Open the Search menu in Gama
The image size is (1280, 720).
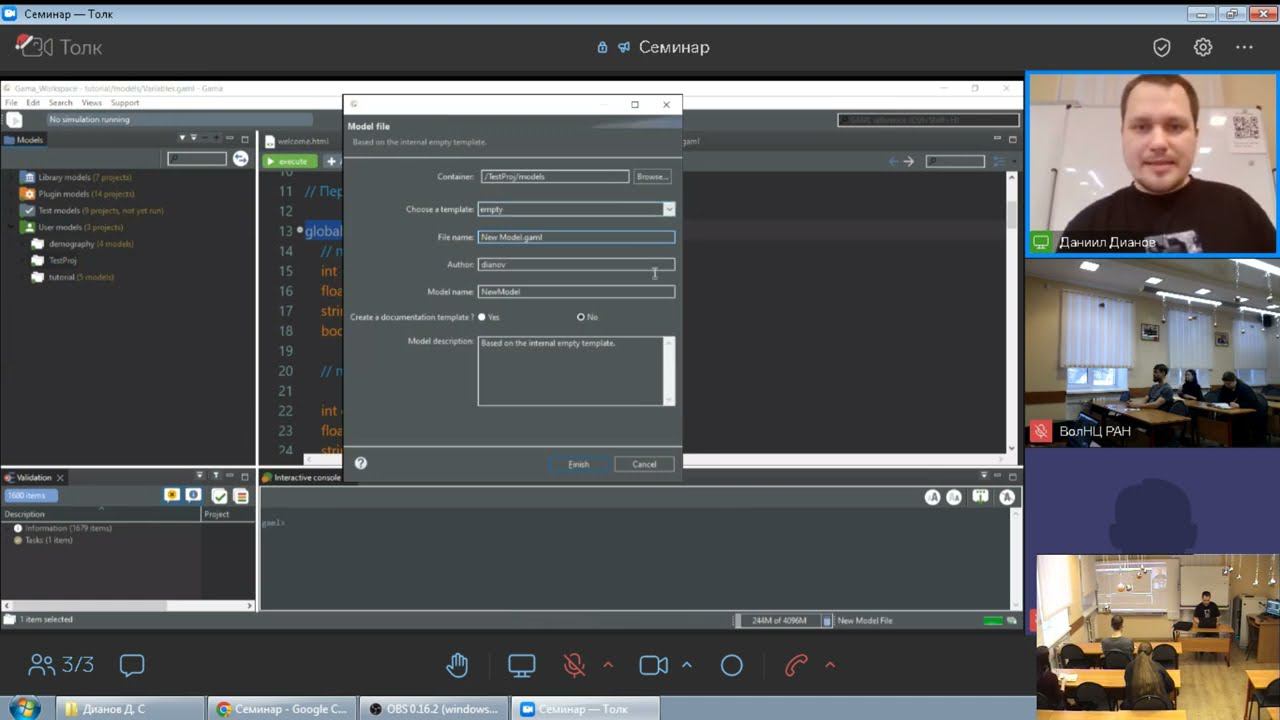(x=60, y=103)
